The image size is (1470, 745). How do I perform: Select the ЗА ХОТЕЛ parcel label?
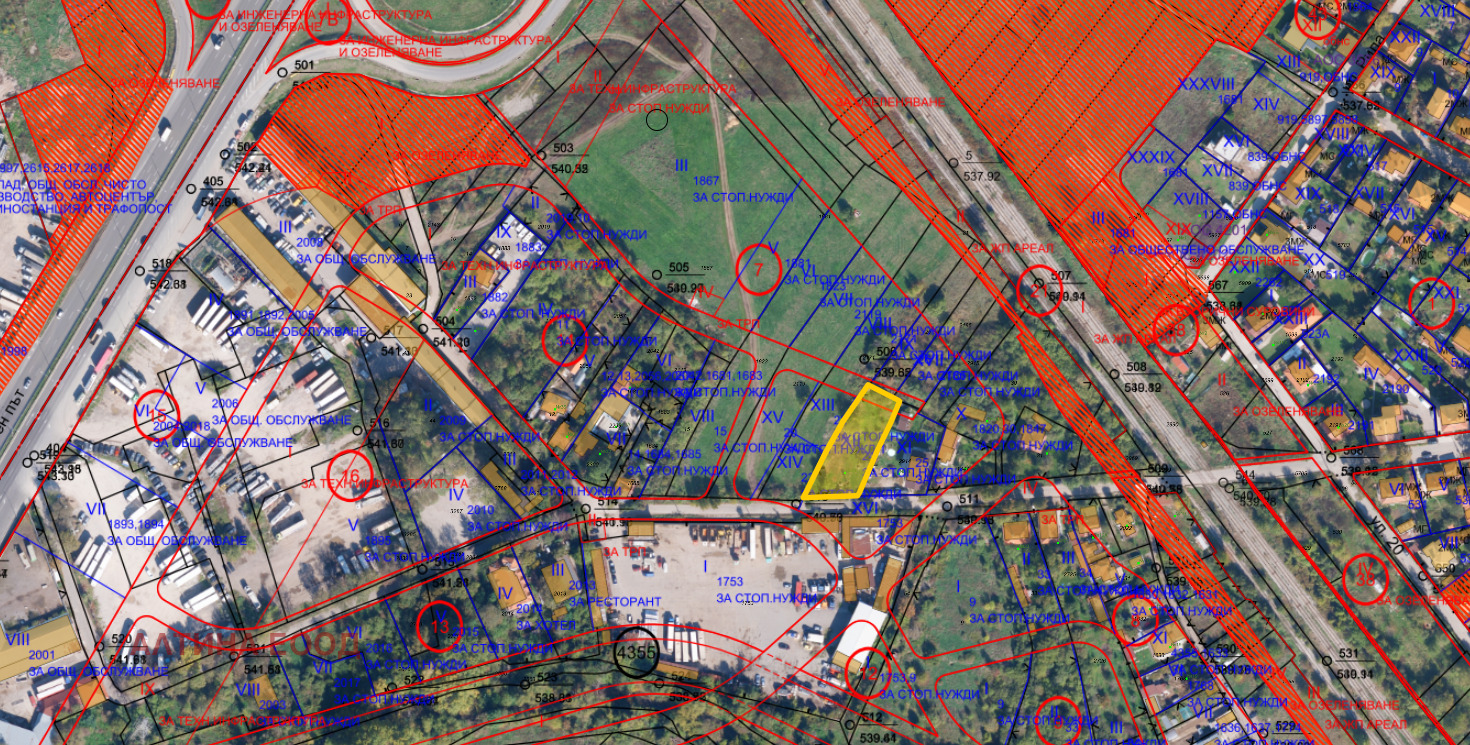pyautogui.click(x=540, y=625)
